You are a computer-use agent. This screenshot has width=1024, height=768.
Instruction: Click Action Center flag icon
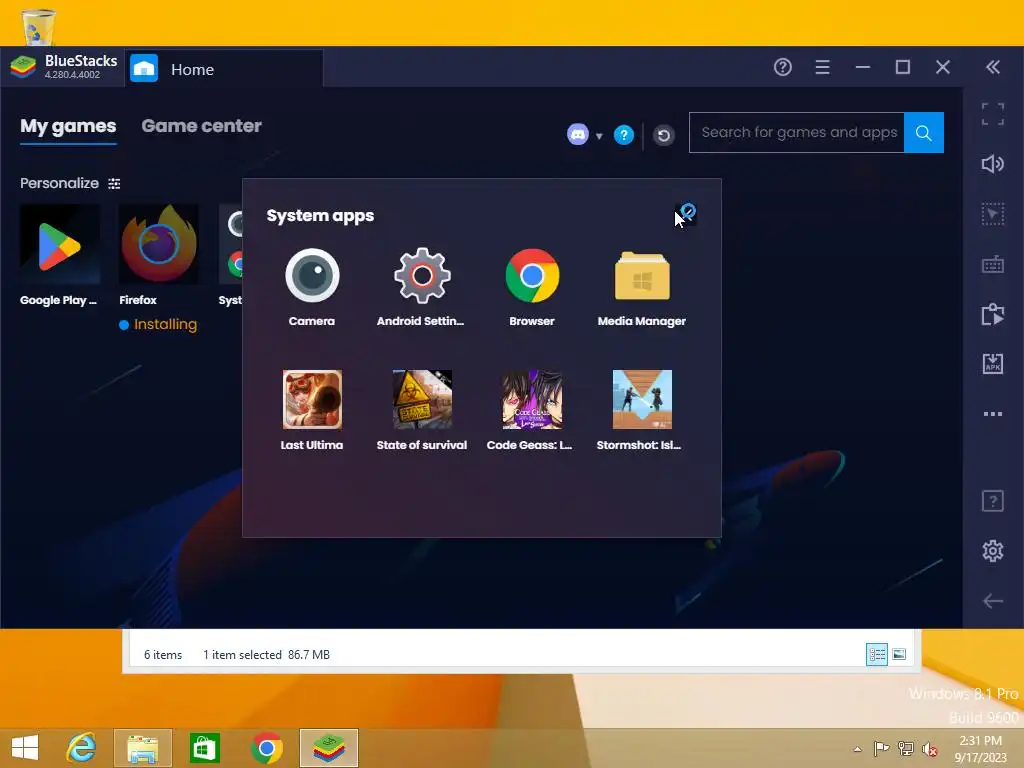881,748
